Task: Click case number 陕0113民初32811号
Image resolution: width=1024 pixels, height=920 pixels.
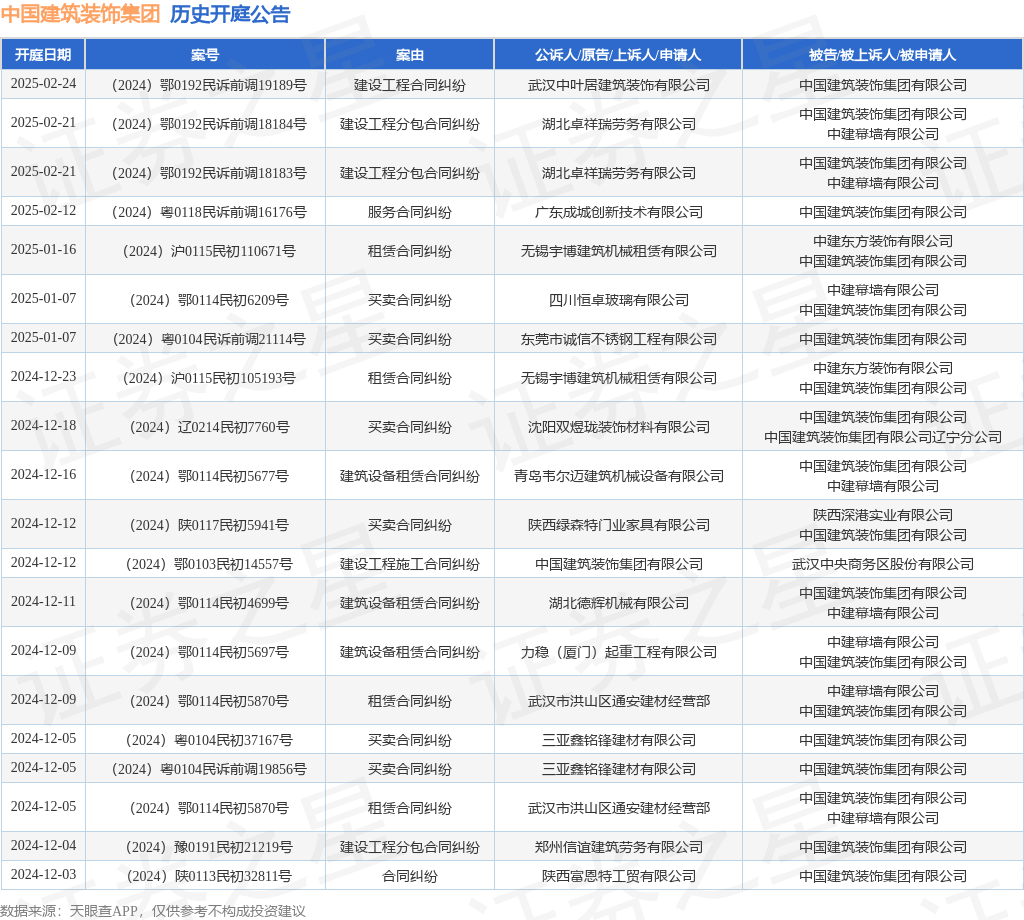Action: pos(209,877)
